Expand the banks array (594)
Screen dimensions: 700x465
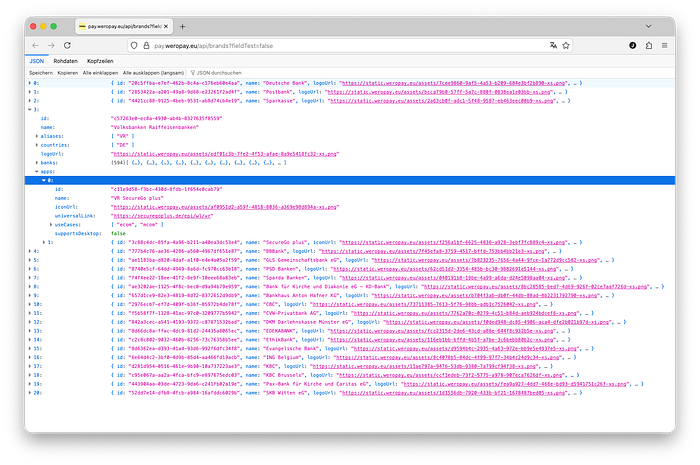[x=37, y=163]
